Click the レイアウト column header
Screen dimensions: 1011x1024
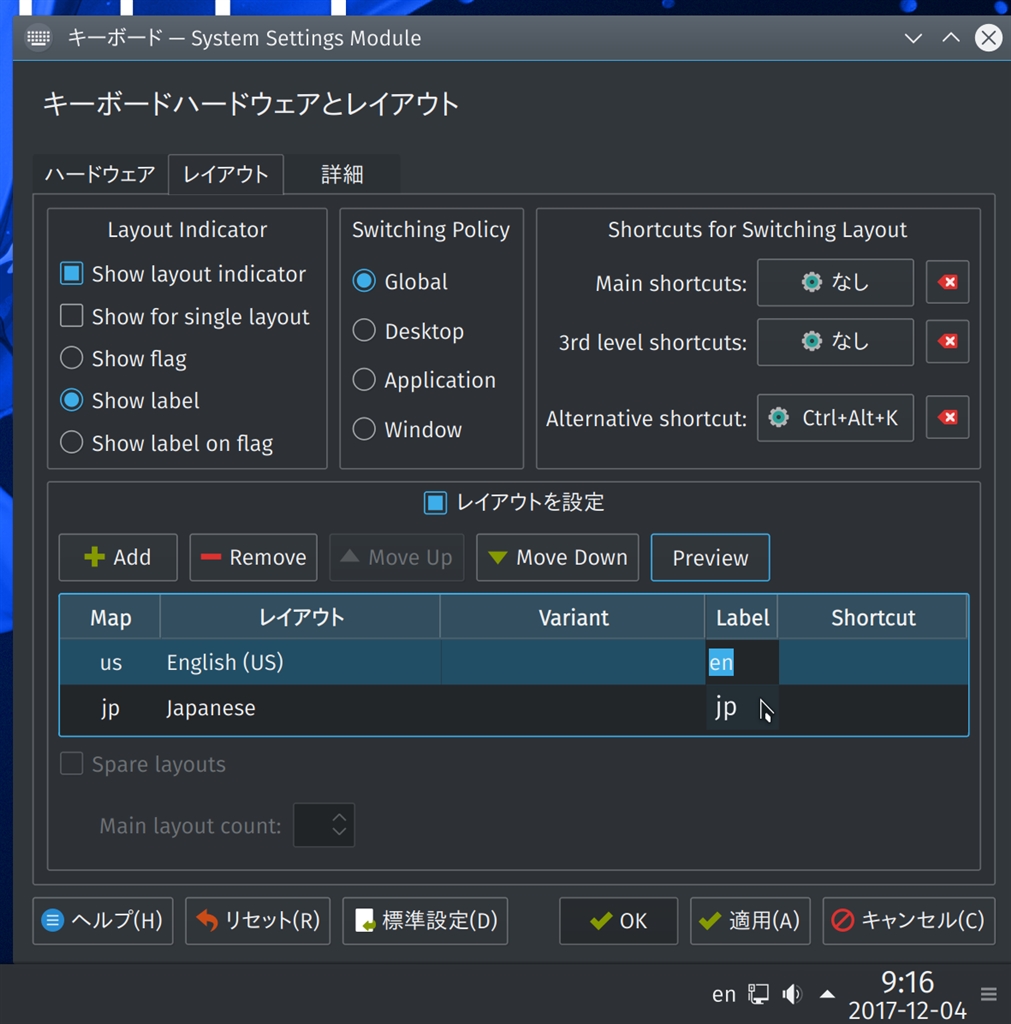pos(300,617)
